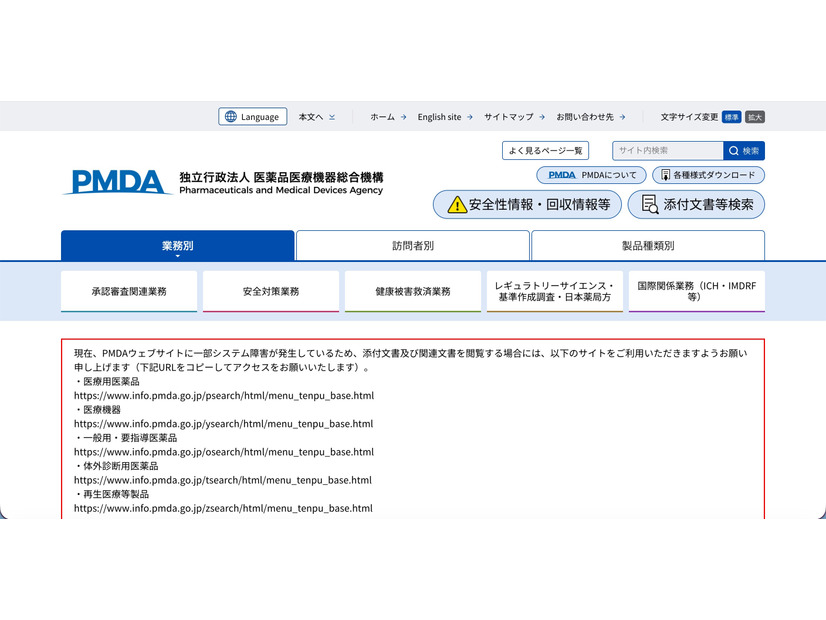Click the arrow icon next to お問い合わせ先

pyautogui.click(x=623, y=117)
